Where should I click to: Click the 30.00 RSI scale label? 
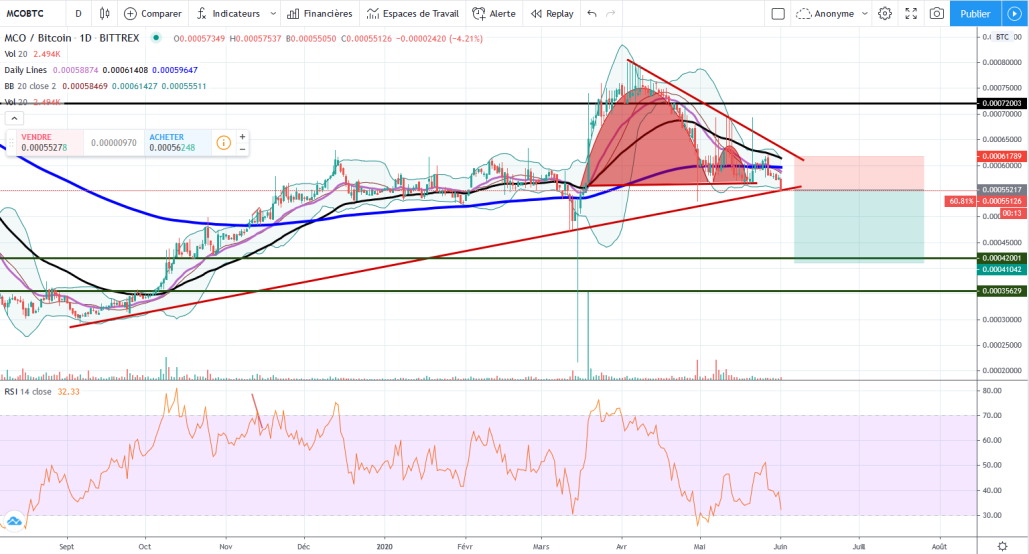[992, 515]
